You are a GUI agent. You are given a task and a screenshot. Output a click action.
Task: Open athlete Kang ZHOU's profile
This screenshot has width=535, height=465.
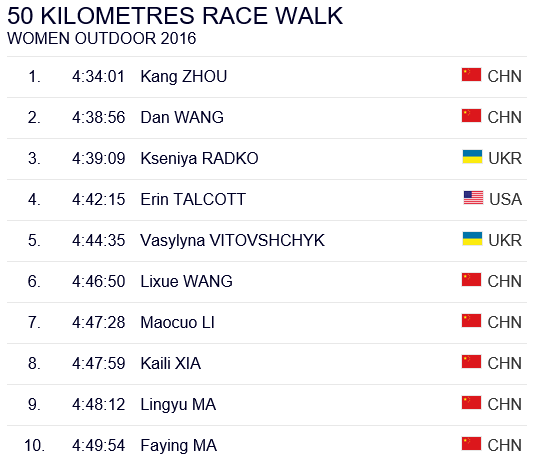184,76
